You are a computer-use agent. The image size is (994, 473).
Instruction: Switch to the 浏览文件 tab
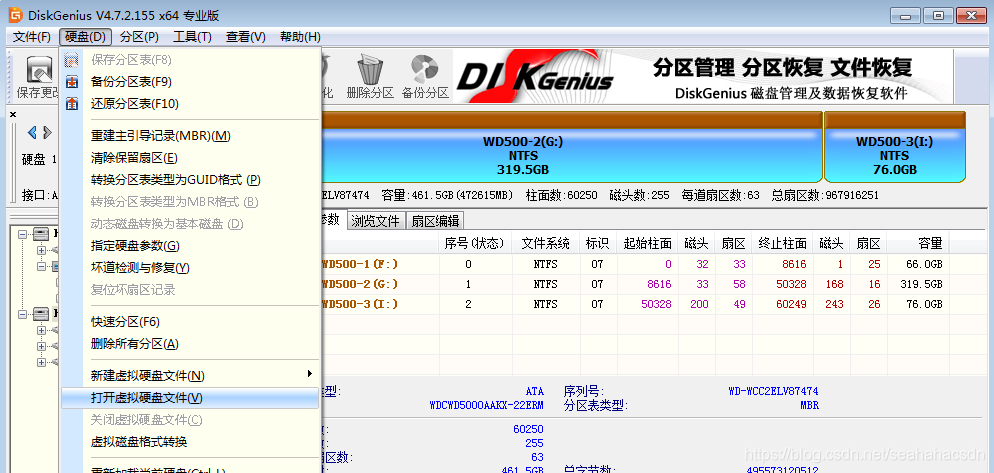376,221
